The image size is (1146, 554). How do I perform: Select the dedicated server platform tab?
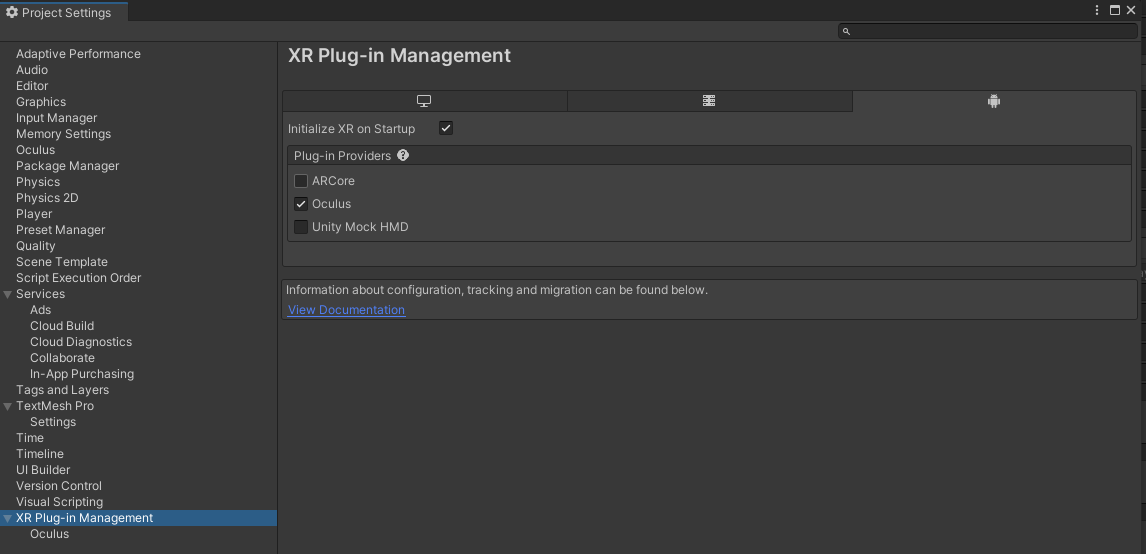pos(709,101)
